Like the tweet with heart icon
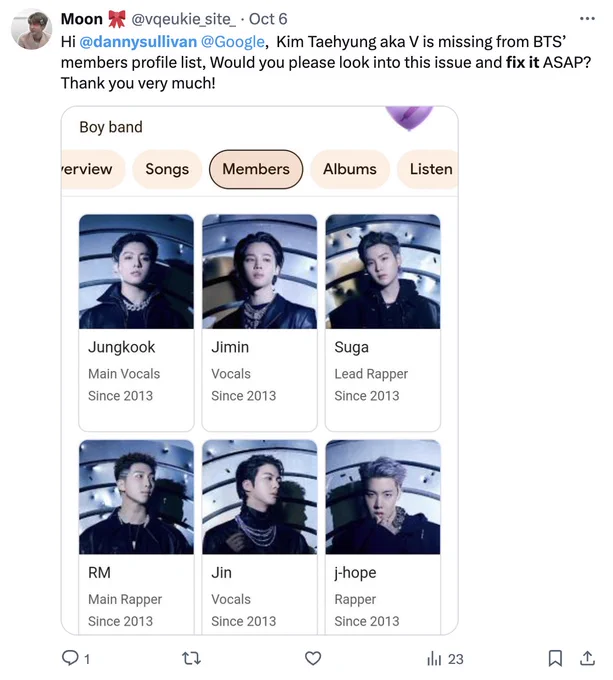The height and width of the screenshot is (680, 613). click(313, 658)
